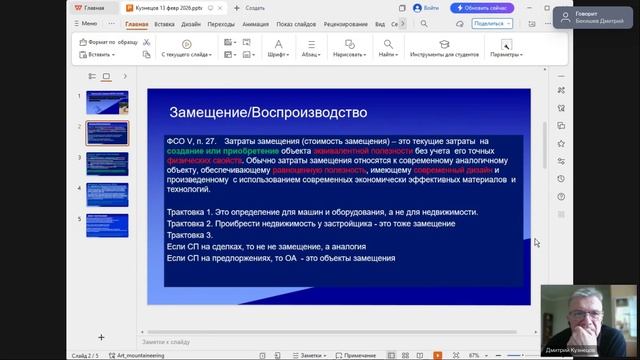Image resolution: width=640 pixels, height=360 pixels.
Task: Click the zoom out minus button
Action: [498, 356]
